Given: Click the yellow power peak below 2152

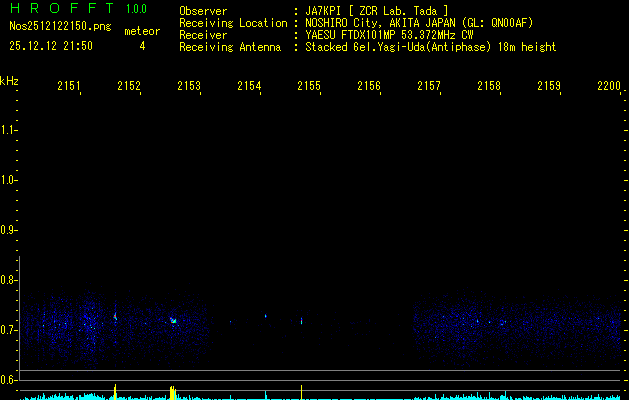Looking at the screenshot, I should click(x=115, y=390).
